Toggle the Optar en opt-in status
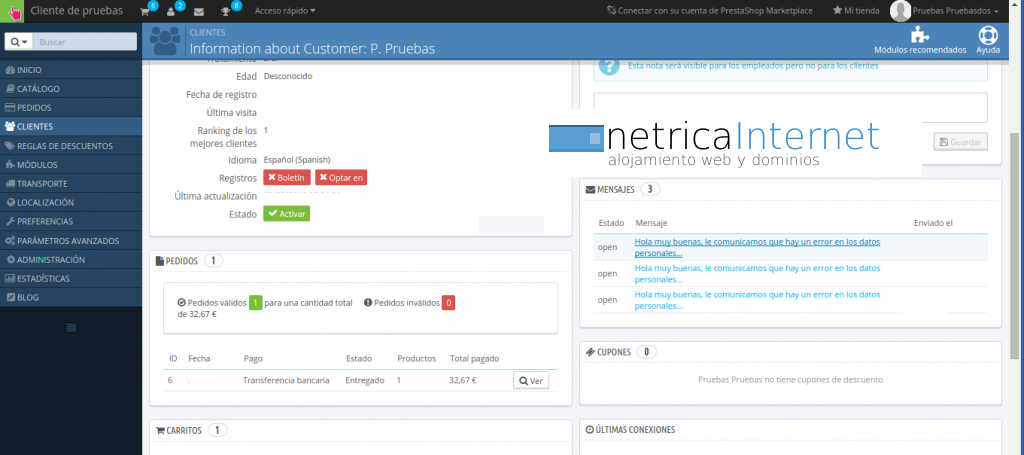The width and height of the screenshot is (1024, 455). 341,177
